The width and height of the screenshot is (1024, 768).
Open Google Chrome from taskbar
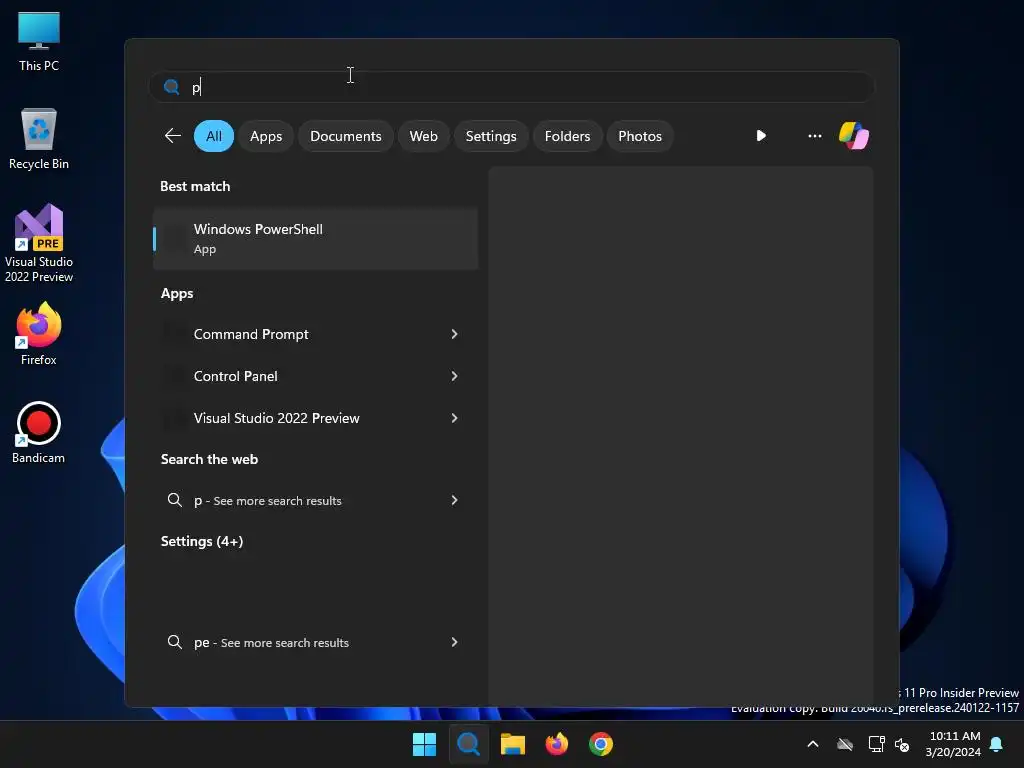coord(601,744)
